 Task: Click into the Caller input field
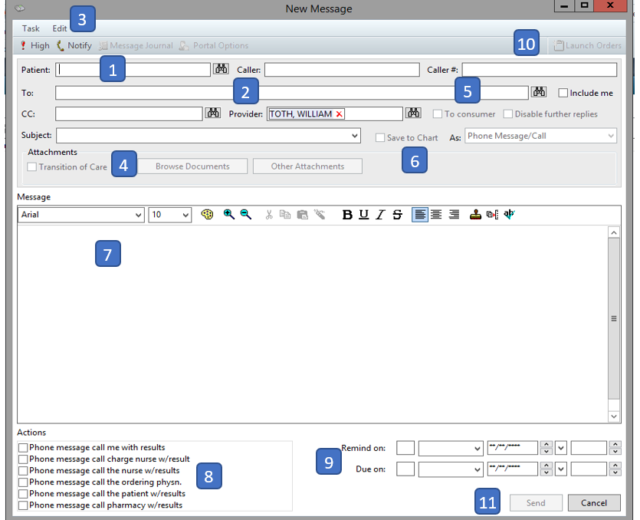point(342,70)
